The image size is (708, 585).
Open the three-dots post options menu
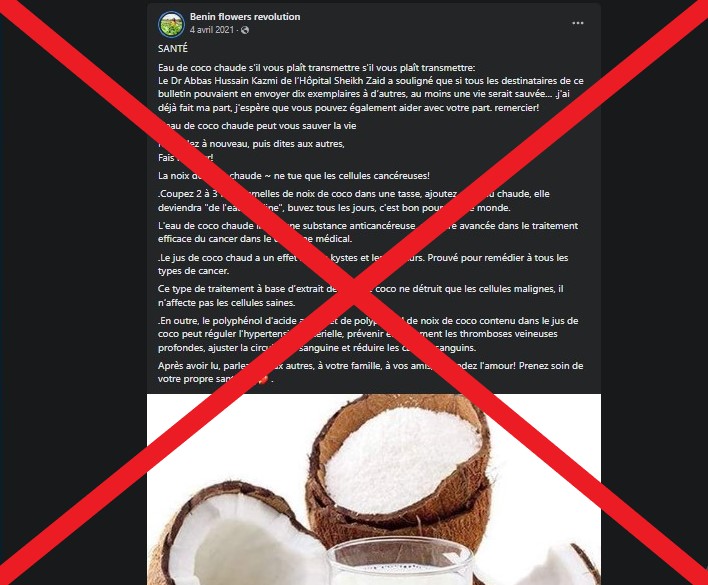578,23
